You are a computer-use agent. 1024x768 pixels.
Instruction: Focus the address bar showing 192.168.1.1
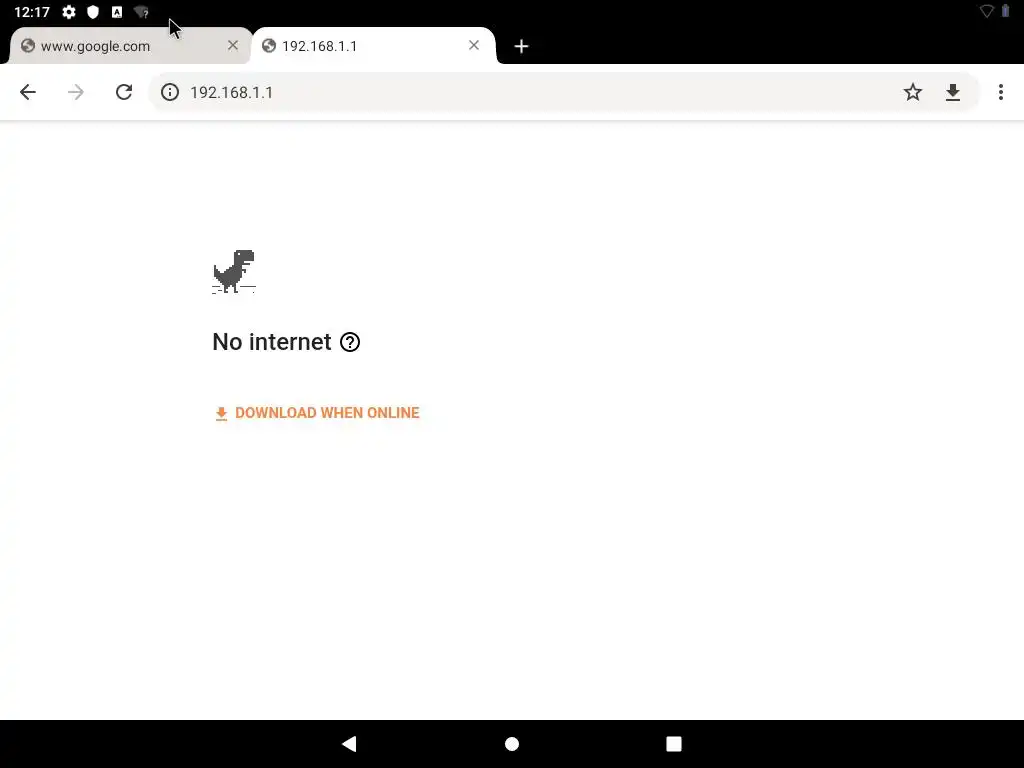tap(536, 92)
